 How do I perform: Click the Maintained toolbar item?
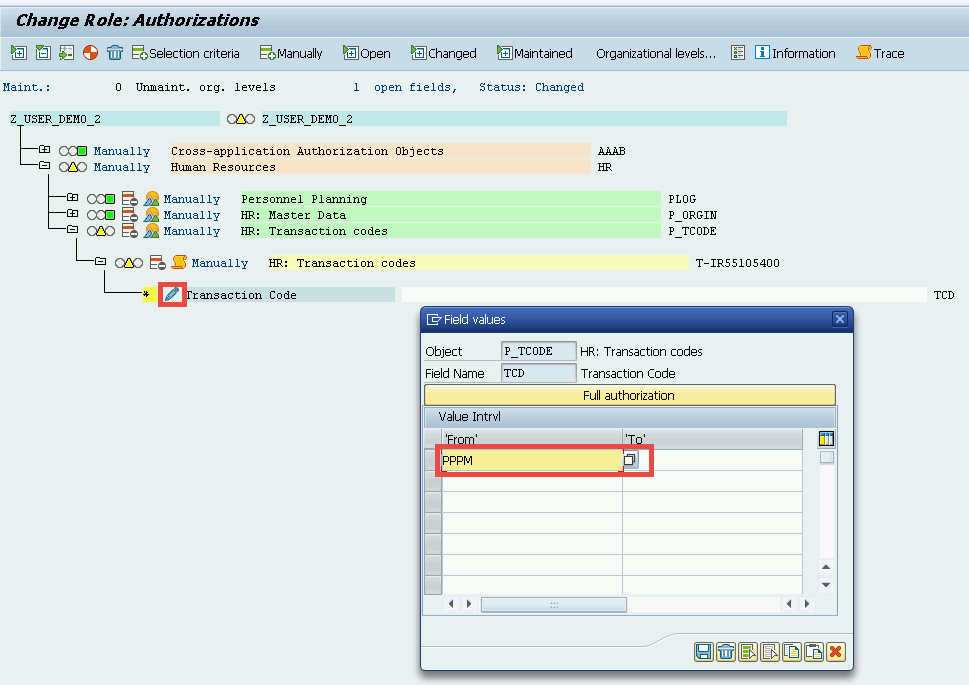click(x=535, y=53)
